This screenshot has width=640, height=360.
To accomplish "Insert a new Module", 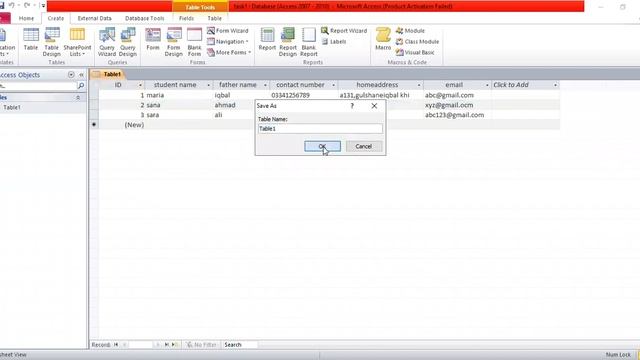I will pos(410,31).
